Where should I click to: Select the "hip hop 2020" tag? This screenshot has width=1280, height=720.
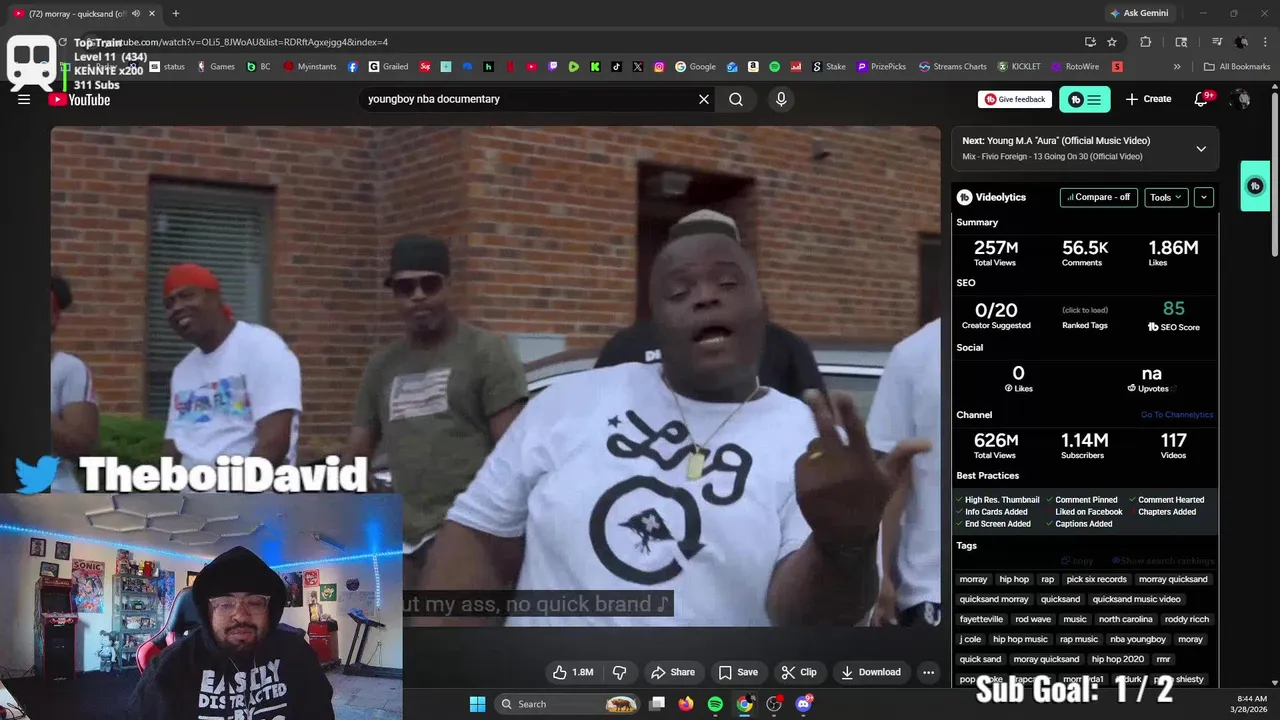click(x=1117, y=659)
